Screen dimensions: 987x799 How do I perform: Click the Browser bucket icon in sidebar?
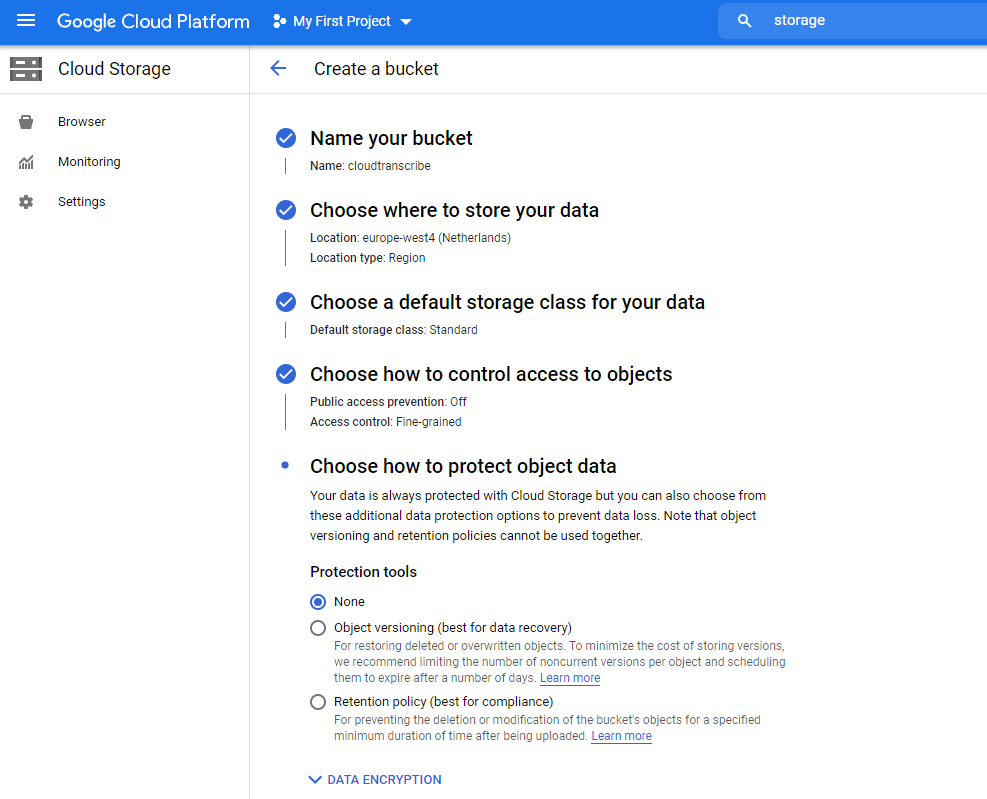pos(26,122)
